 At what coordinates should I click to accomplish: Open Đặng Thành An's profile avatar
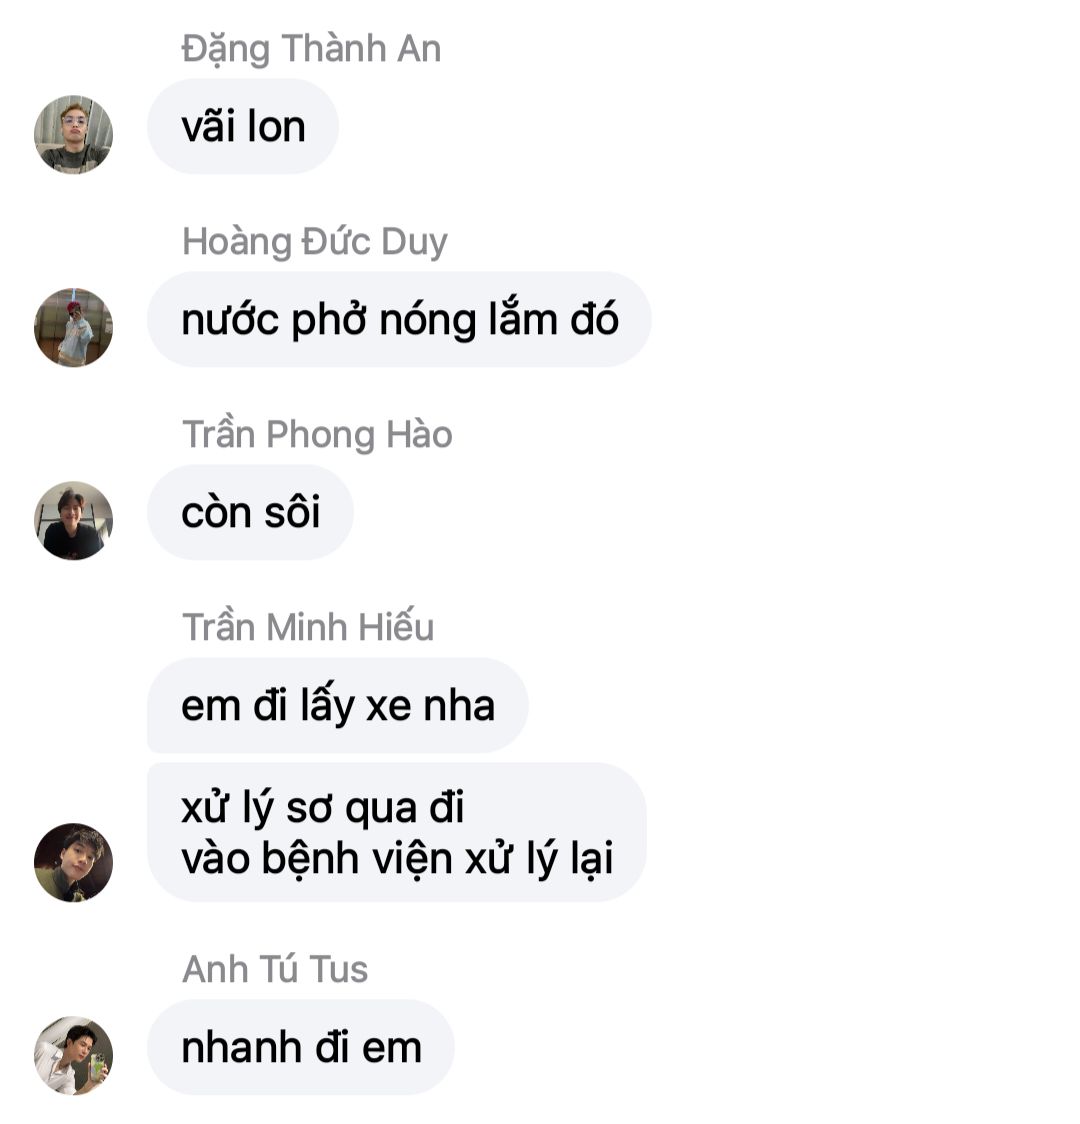[x=73, y=134]
